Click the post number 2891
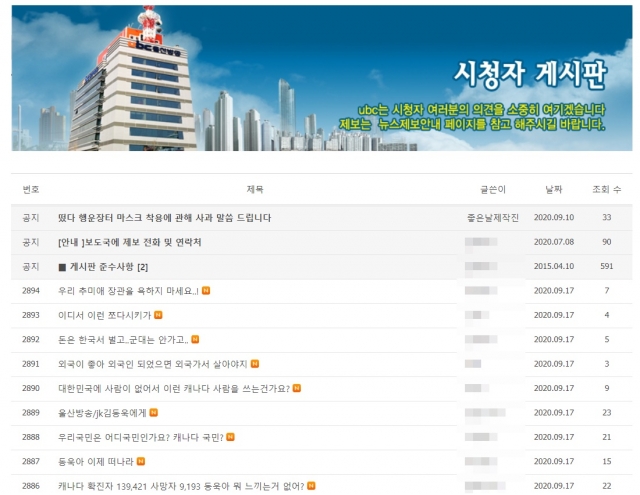Image resolution: width=640 pixels, height=495 pixels. click(x=31, y=364)
